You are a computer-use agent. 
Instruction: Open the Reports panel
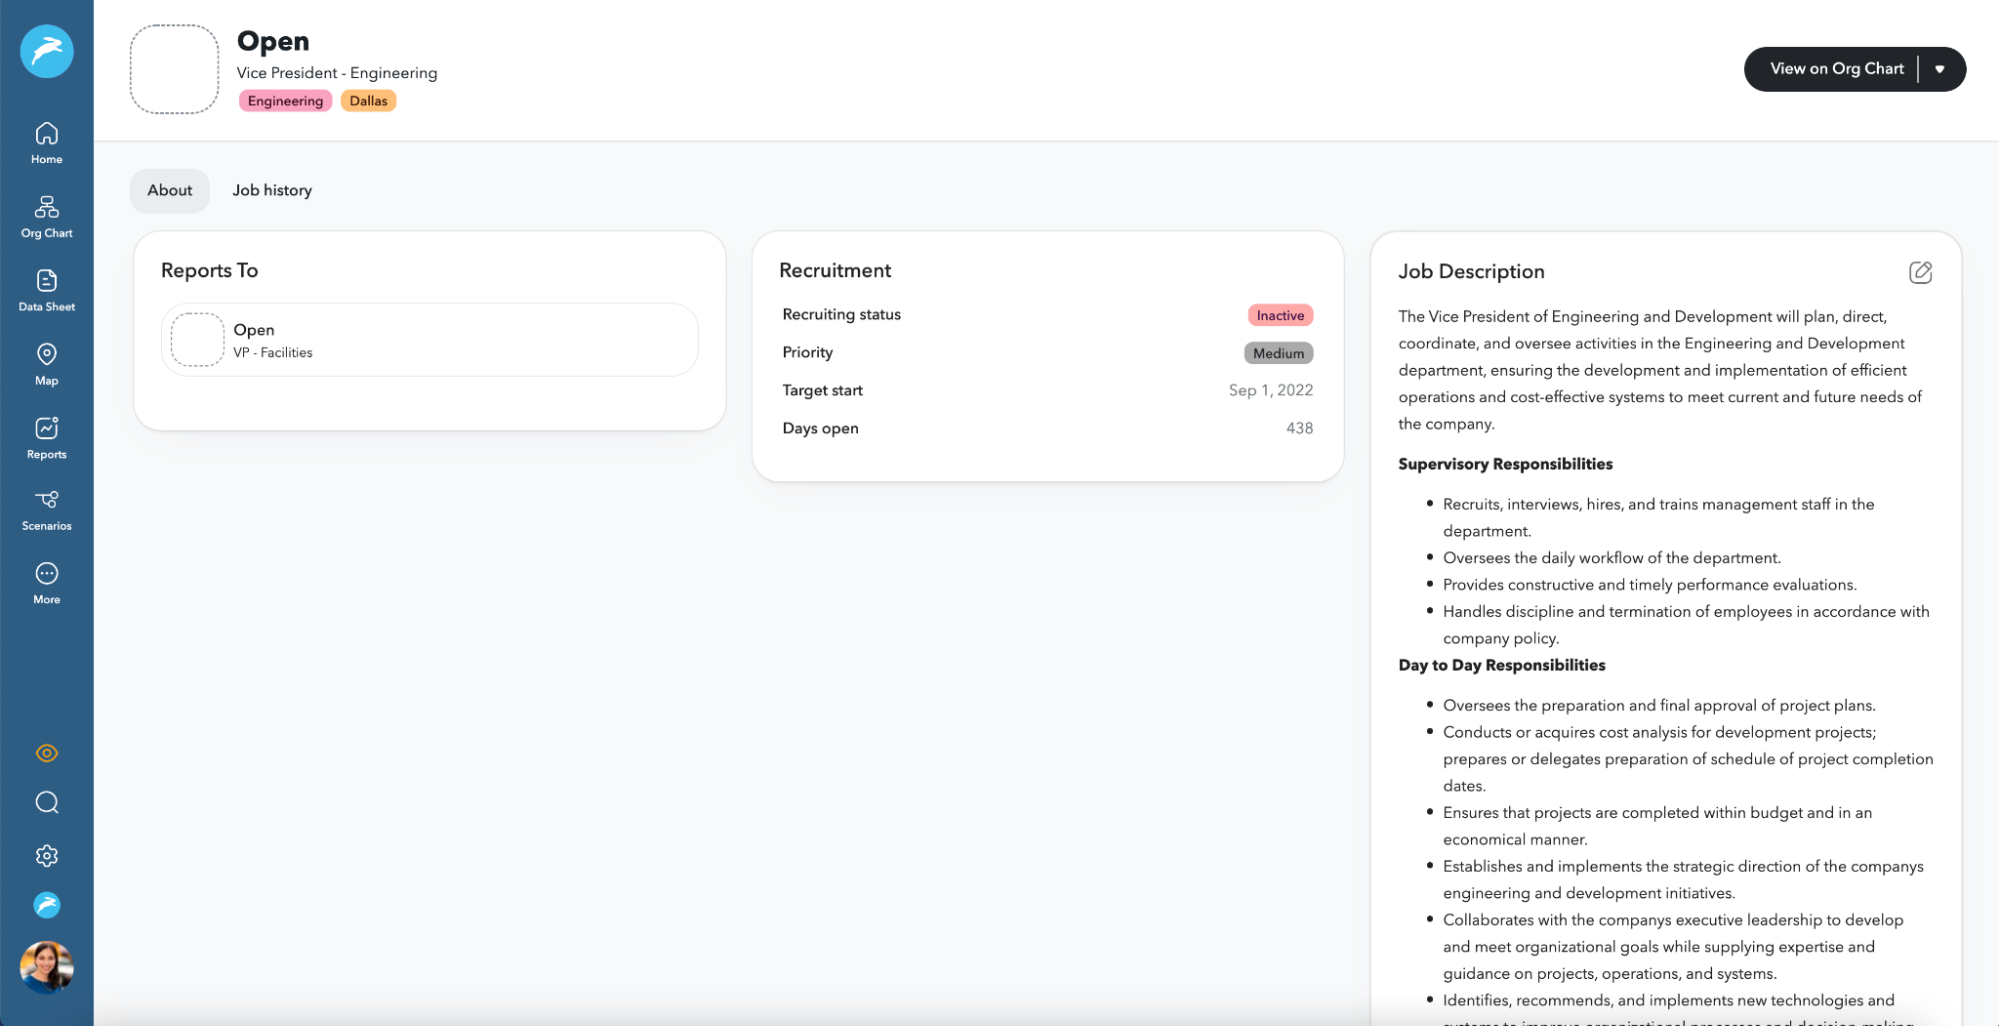[46, 436]
